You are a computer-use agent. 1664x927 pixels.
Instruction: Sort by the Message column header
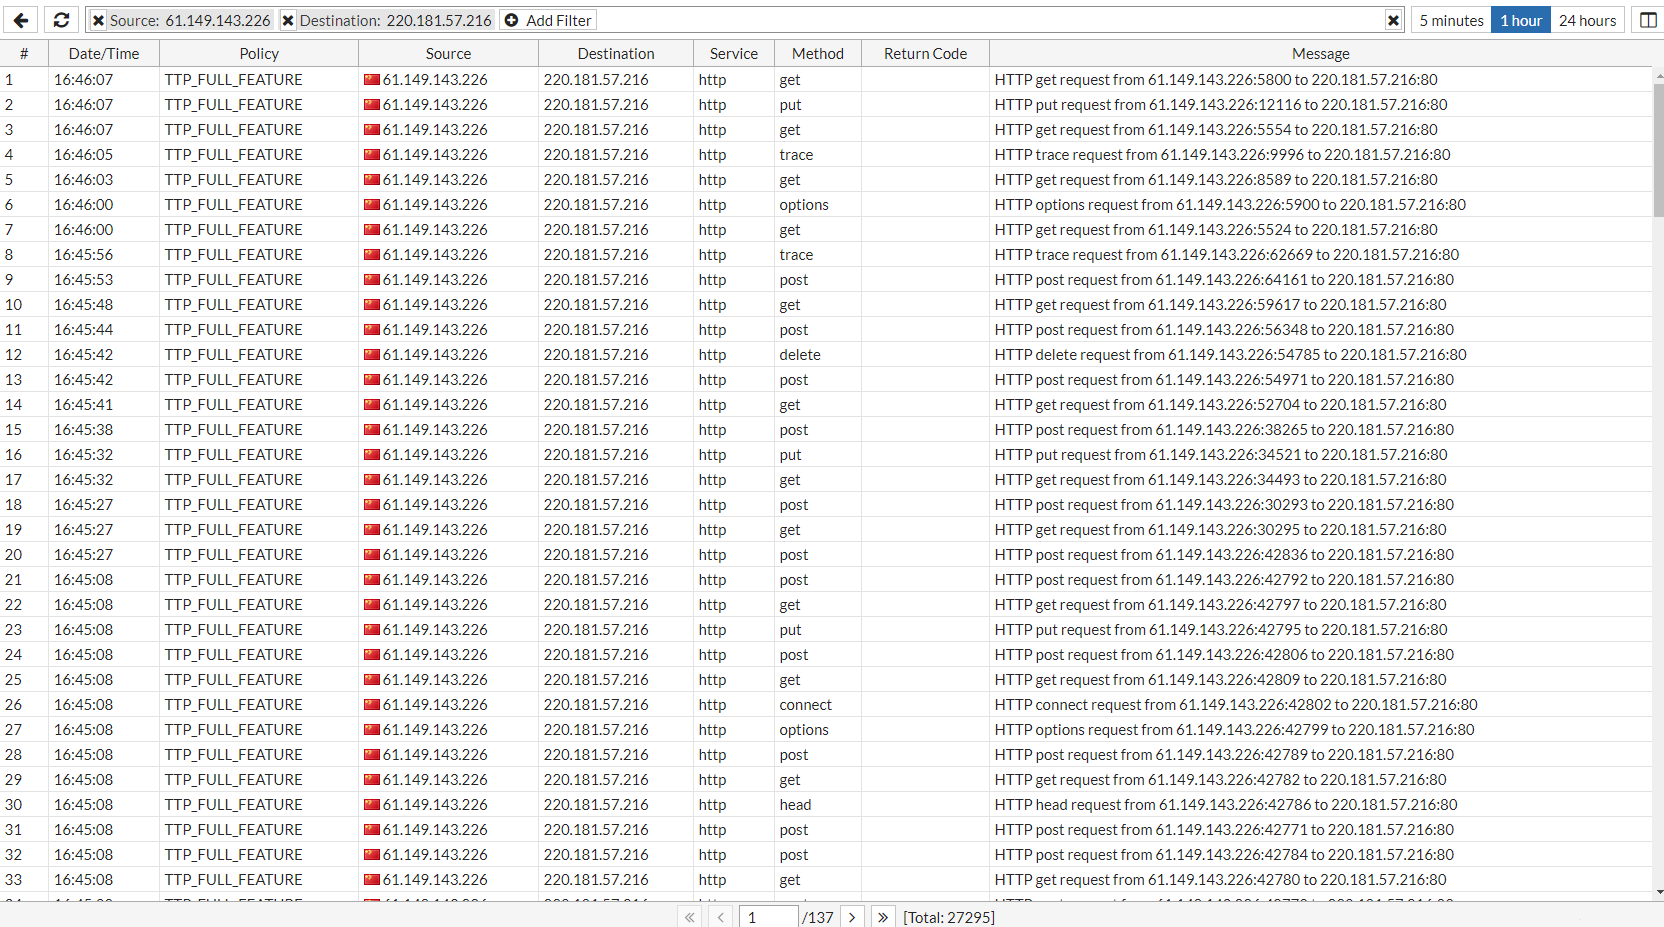pos(1320,54)
